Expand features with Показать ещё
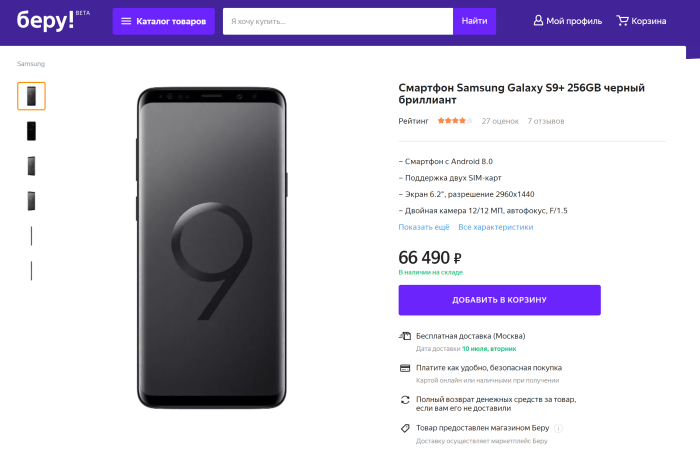This screenshot has height=455, width=700. [424, 227]
